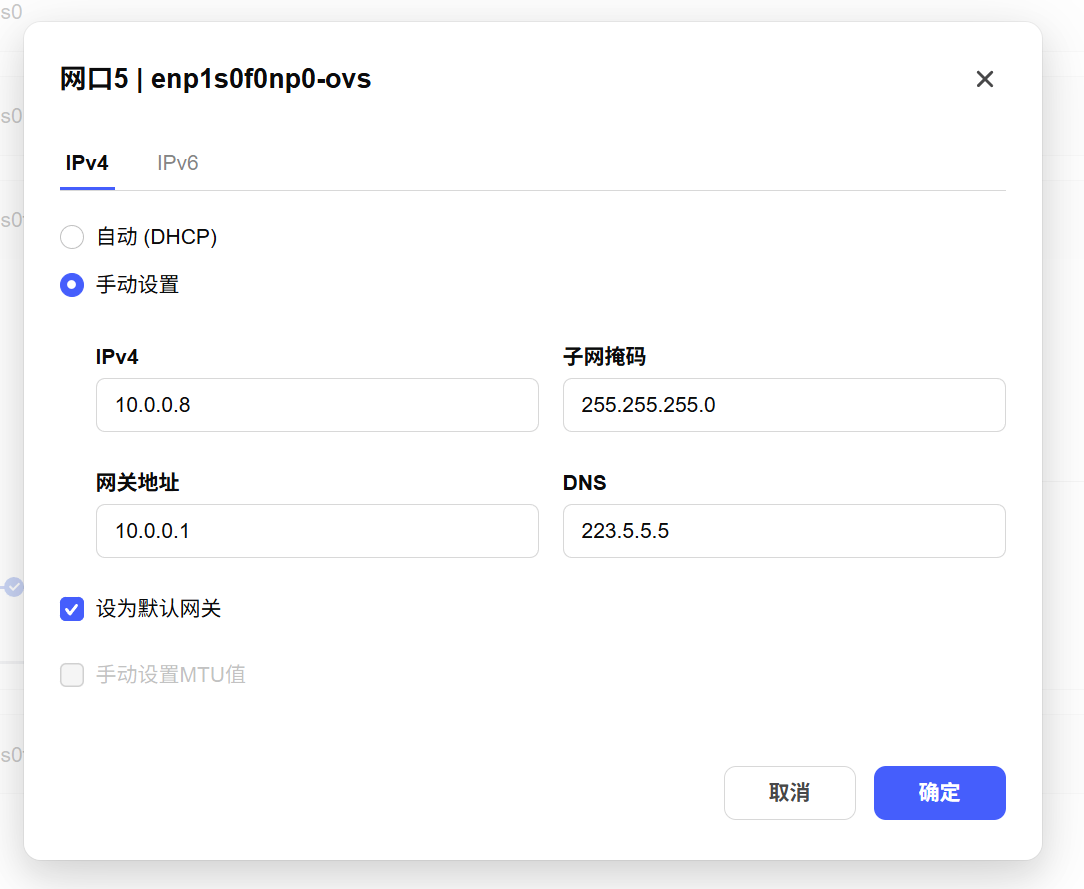
Task: Uncheck the 设为默认网关 checkbox
Action: coord(72,609)
